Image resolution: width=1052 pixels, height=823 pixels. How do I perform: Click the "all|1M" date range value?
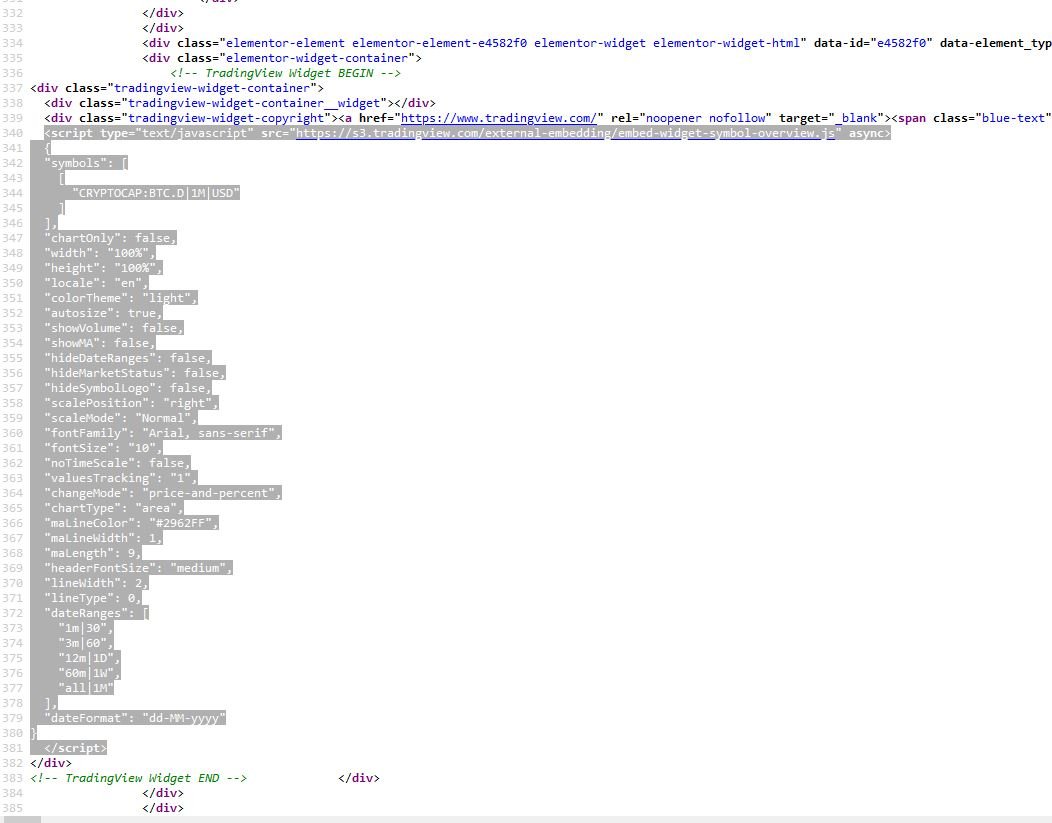(86, 688)
